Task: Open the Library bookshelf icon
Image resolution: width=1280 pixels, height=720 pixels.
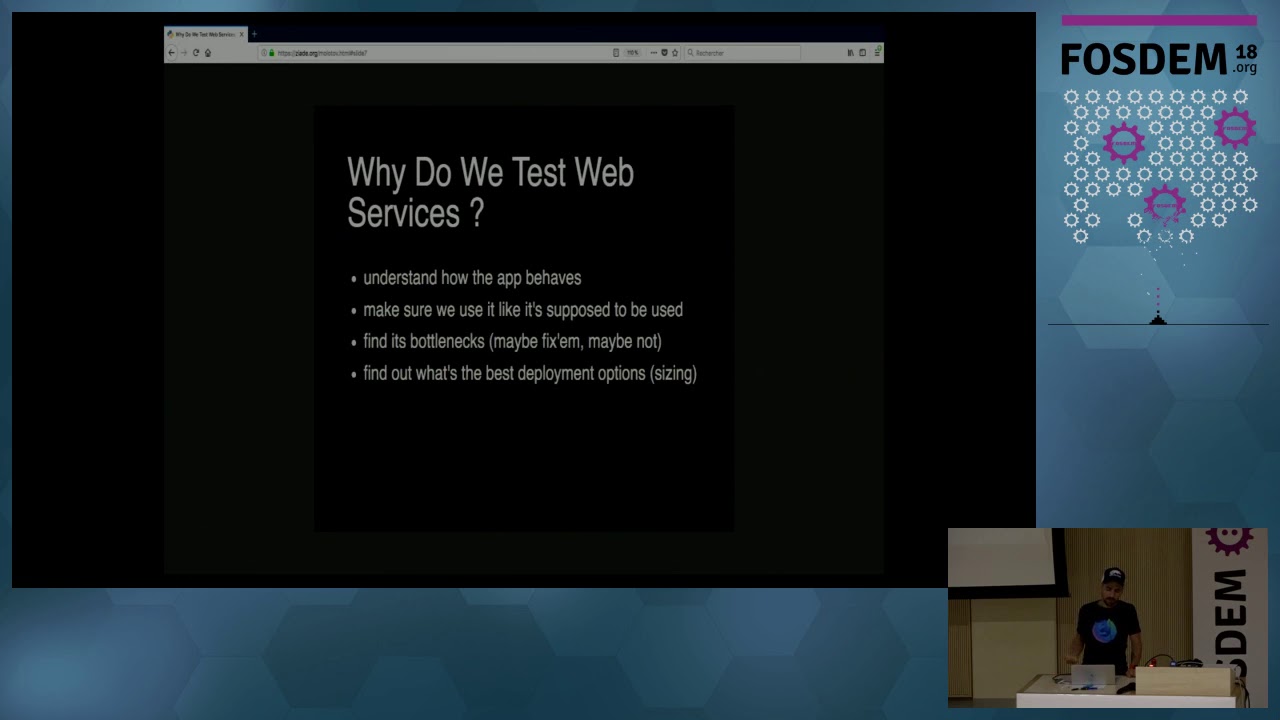Action: coord(851,53)
